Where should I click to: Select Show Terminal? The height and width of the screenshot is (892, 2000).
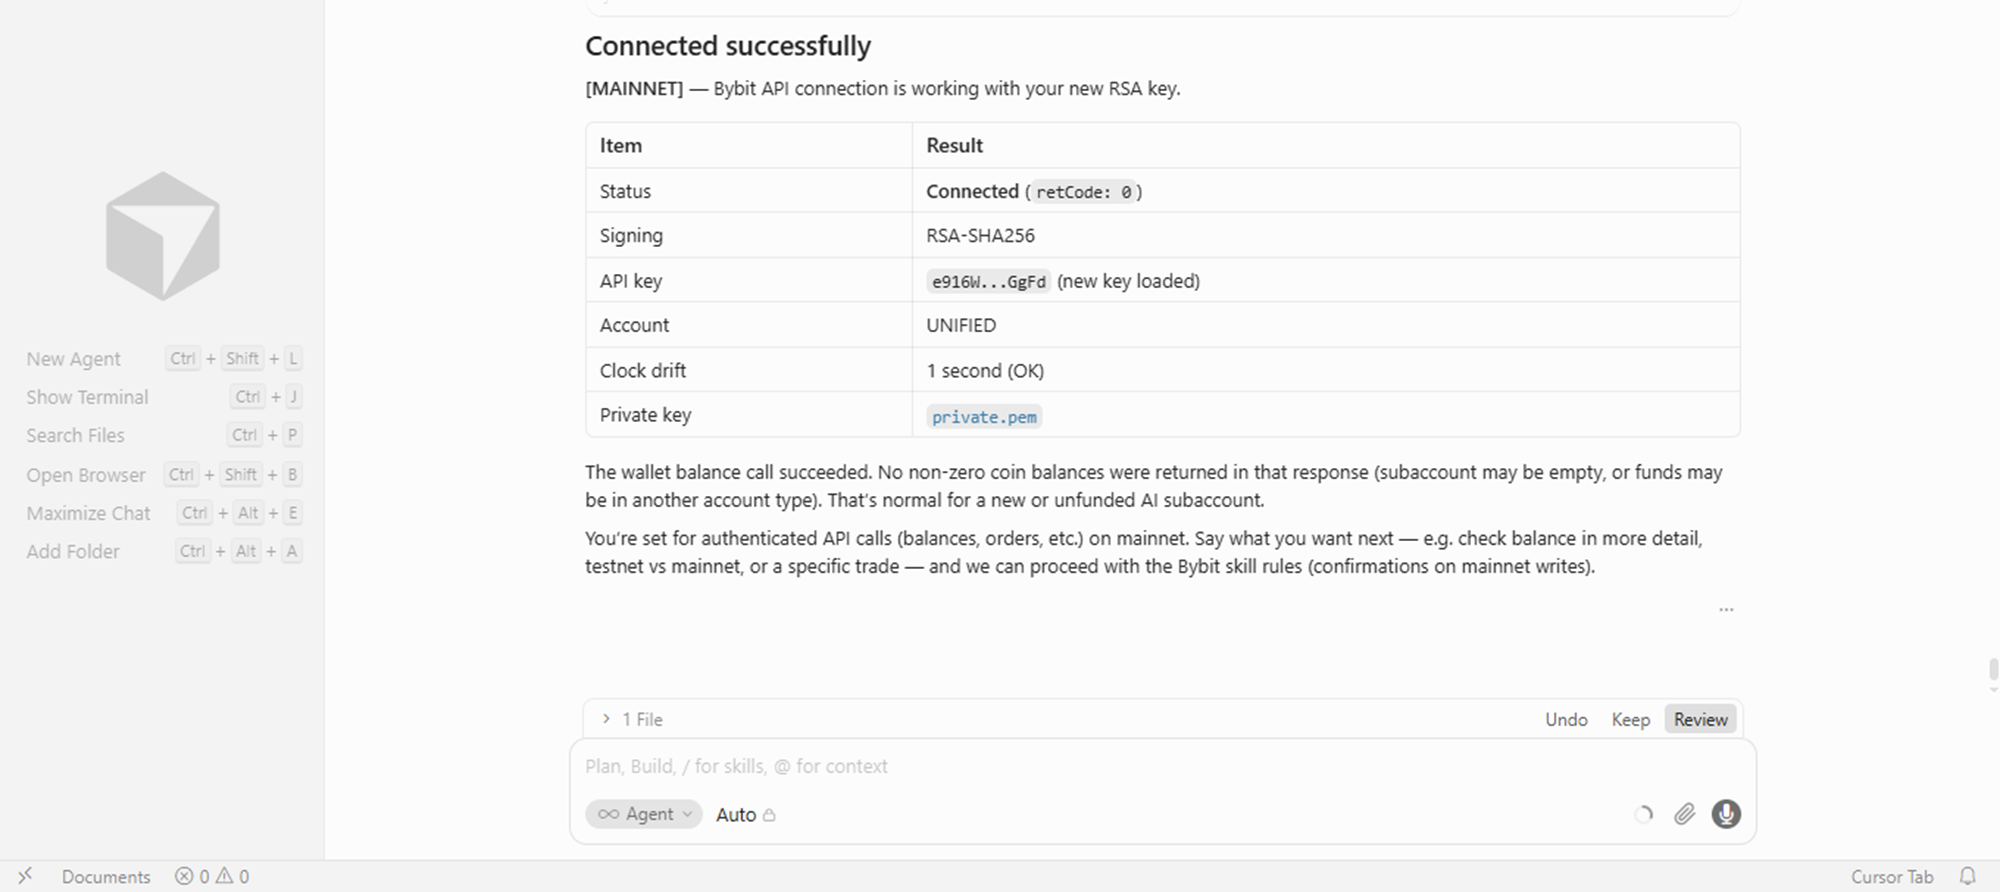point(87,397)
